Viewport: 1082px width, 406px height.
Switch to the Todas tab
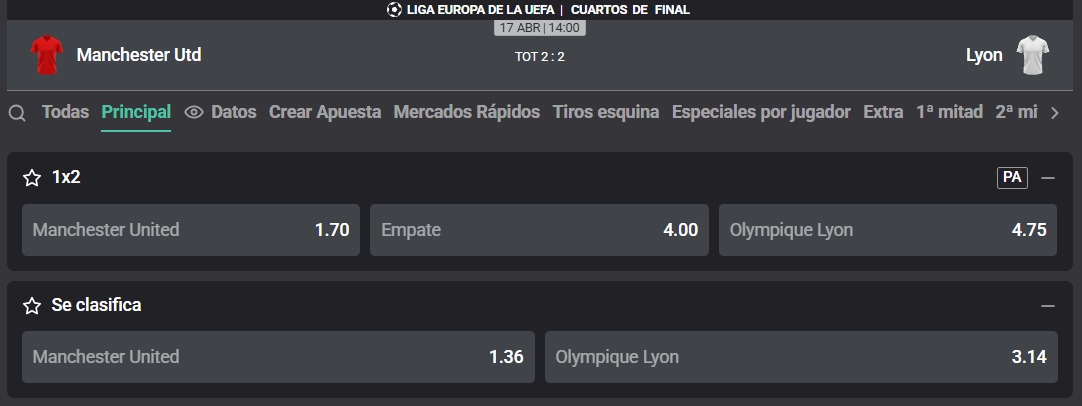66,112
